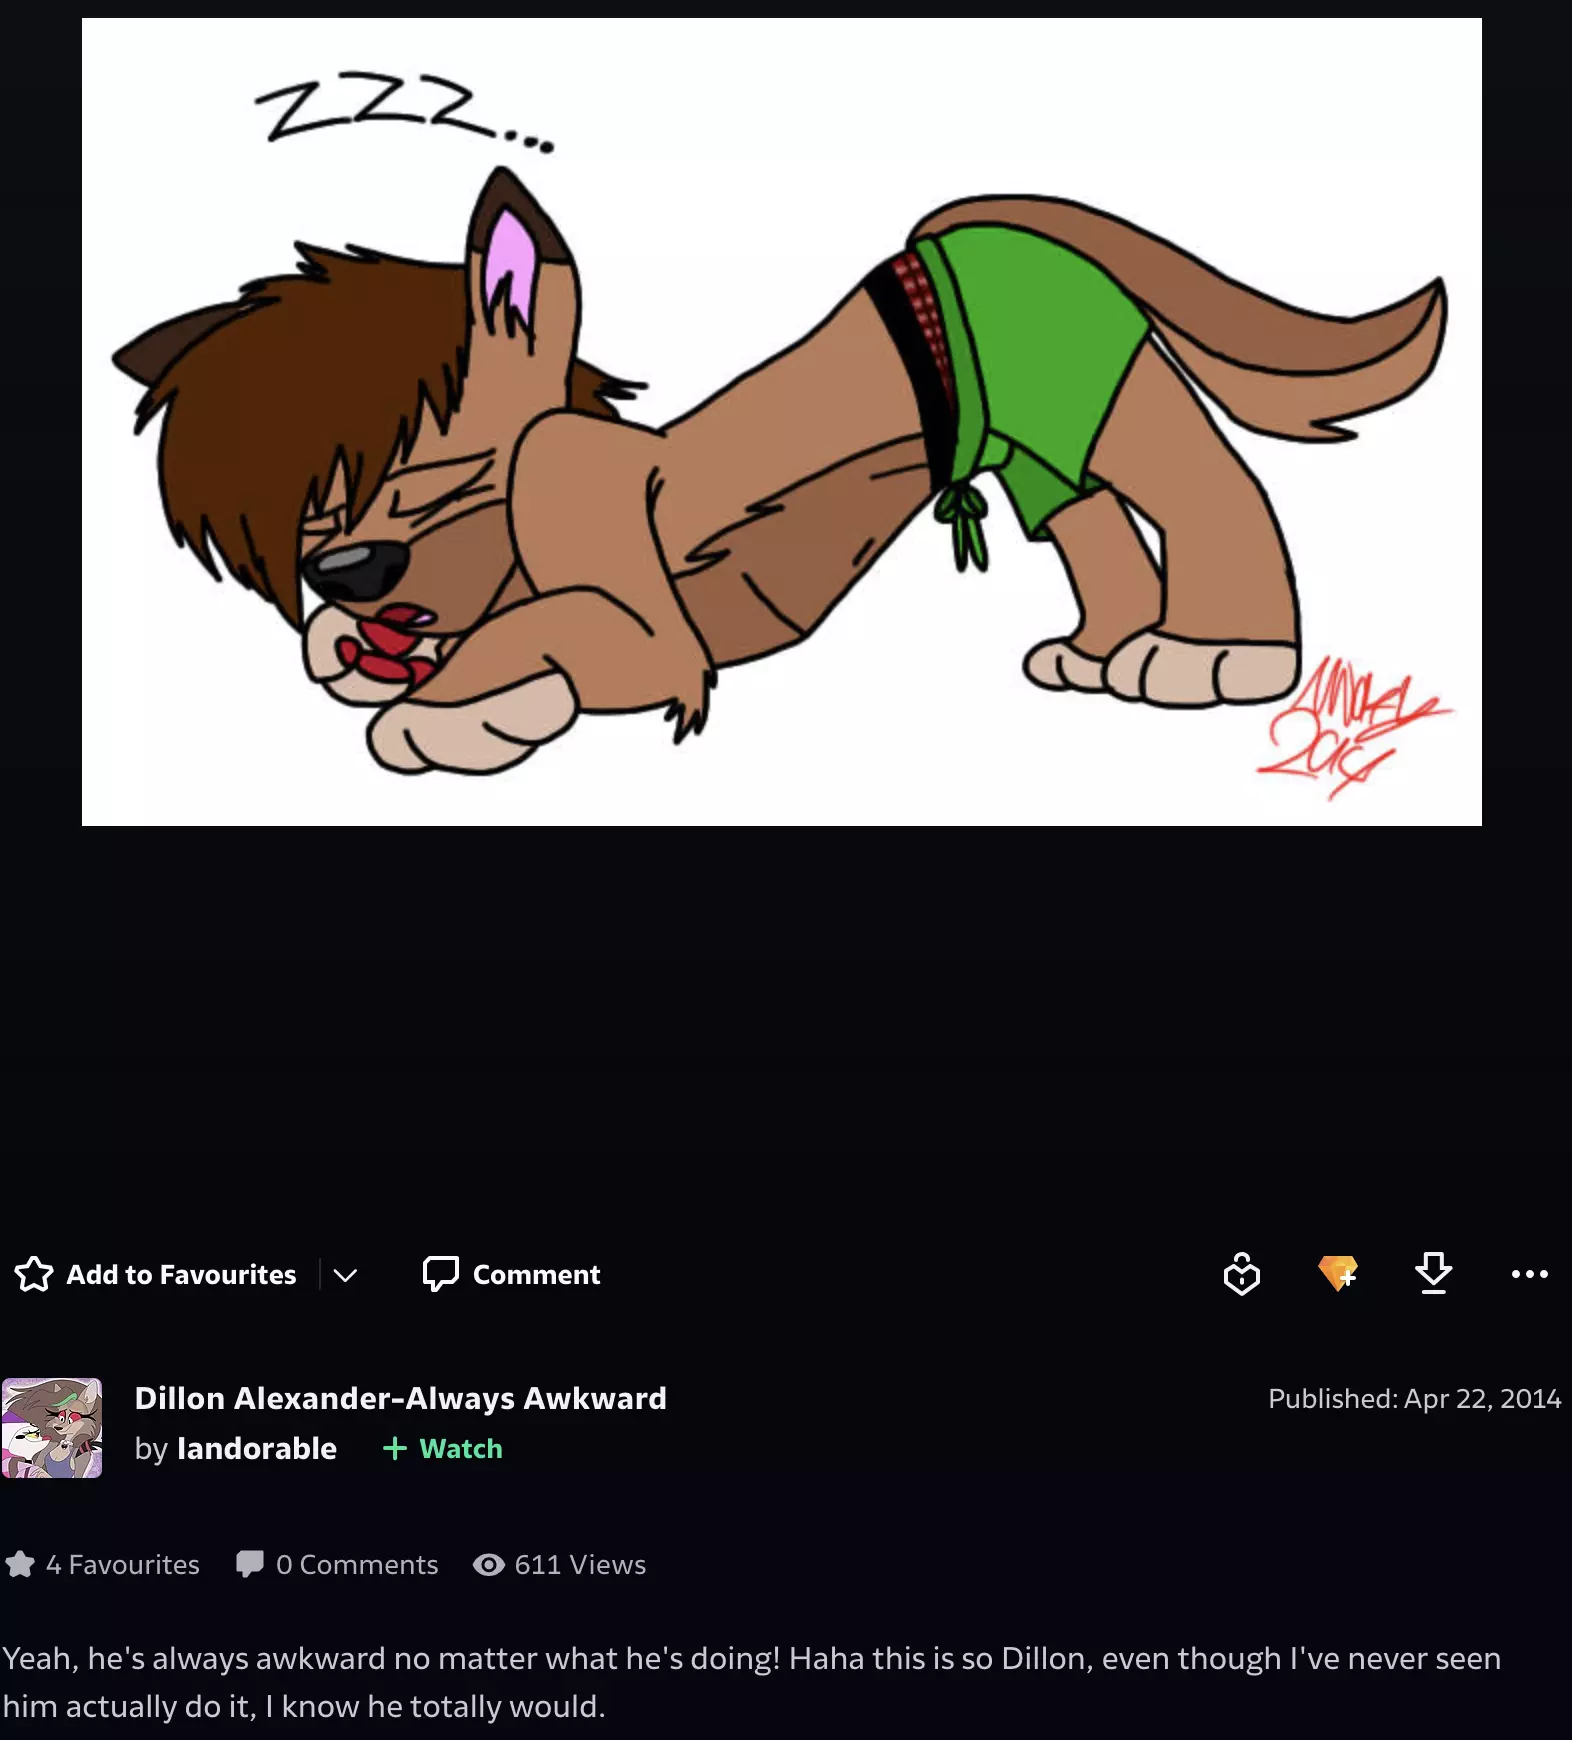Click the speech bubble icon beside Comment
The image size is (1572, 1740).
click(x=440, y=1274)
